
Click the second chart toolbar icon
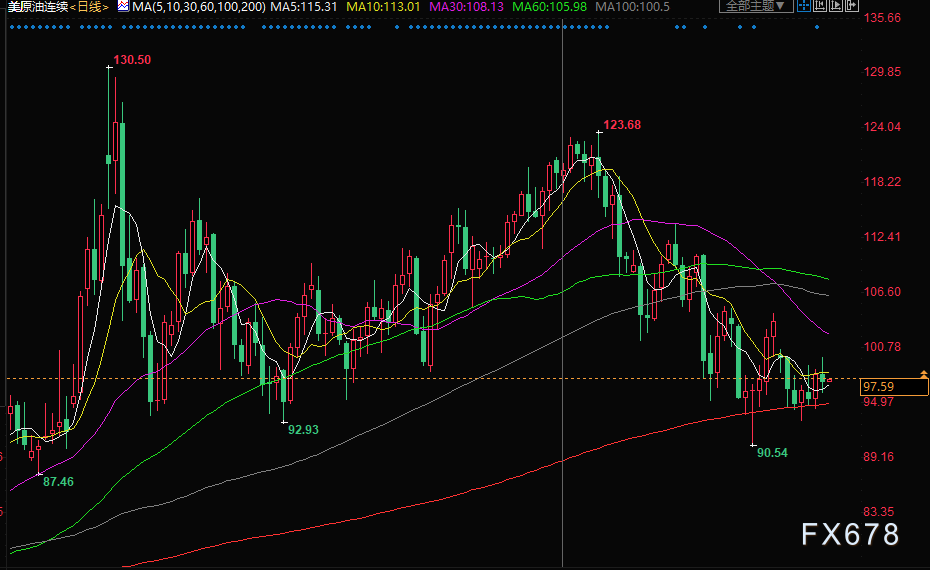(819, 6)
